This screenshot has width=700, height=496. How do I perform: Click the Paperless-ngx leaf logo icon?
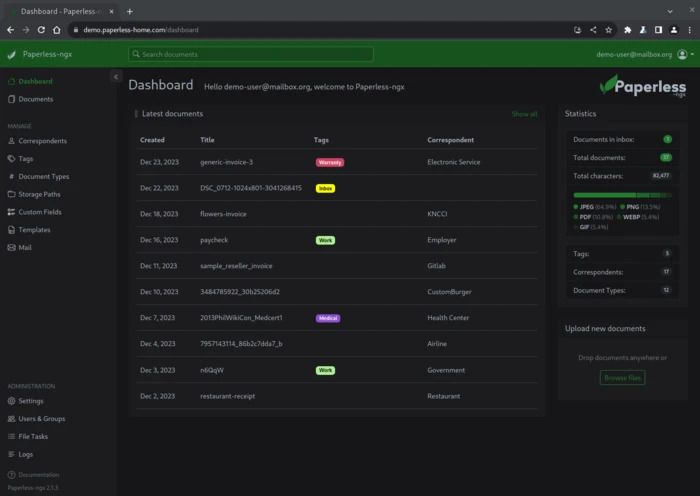12,54
